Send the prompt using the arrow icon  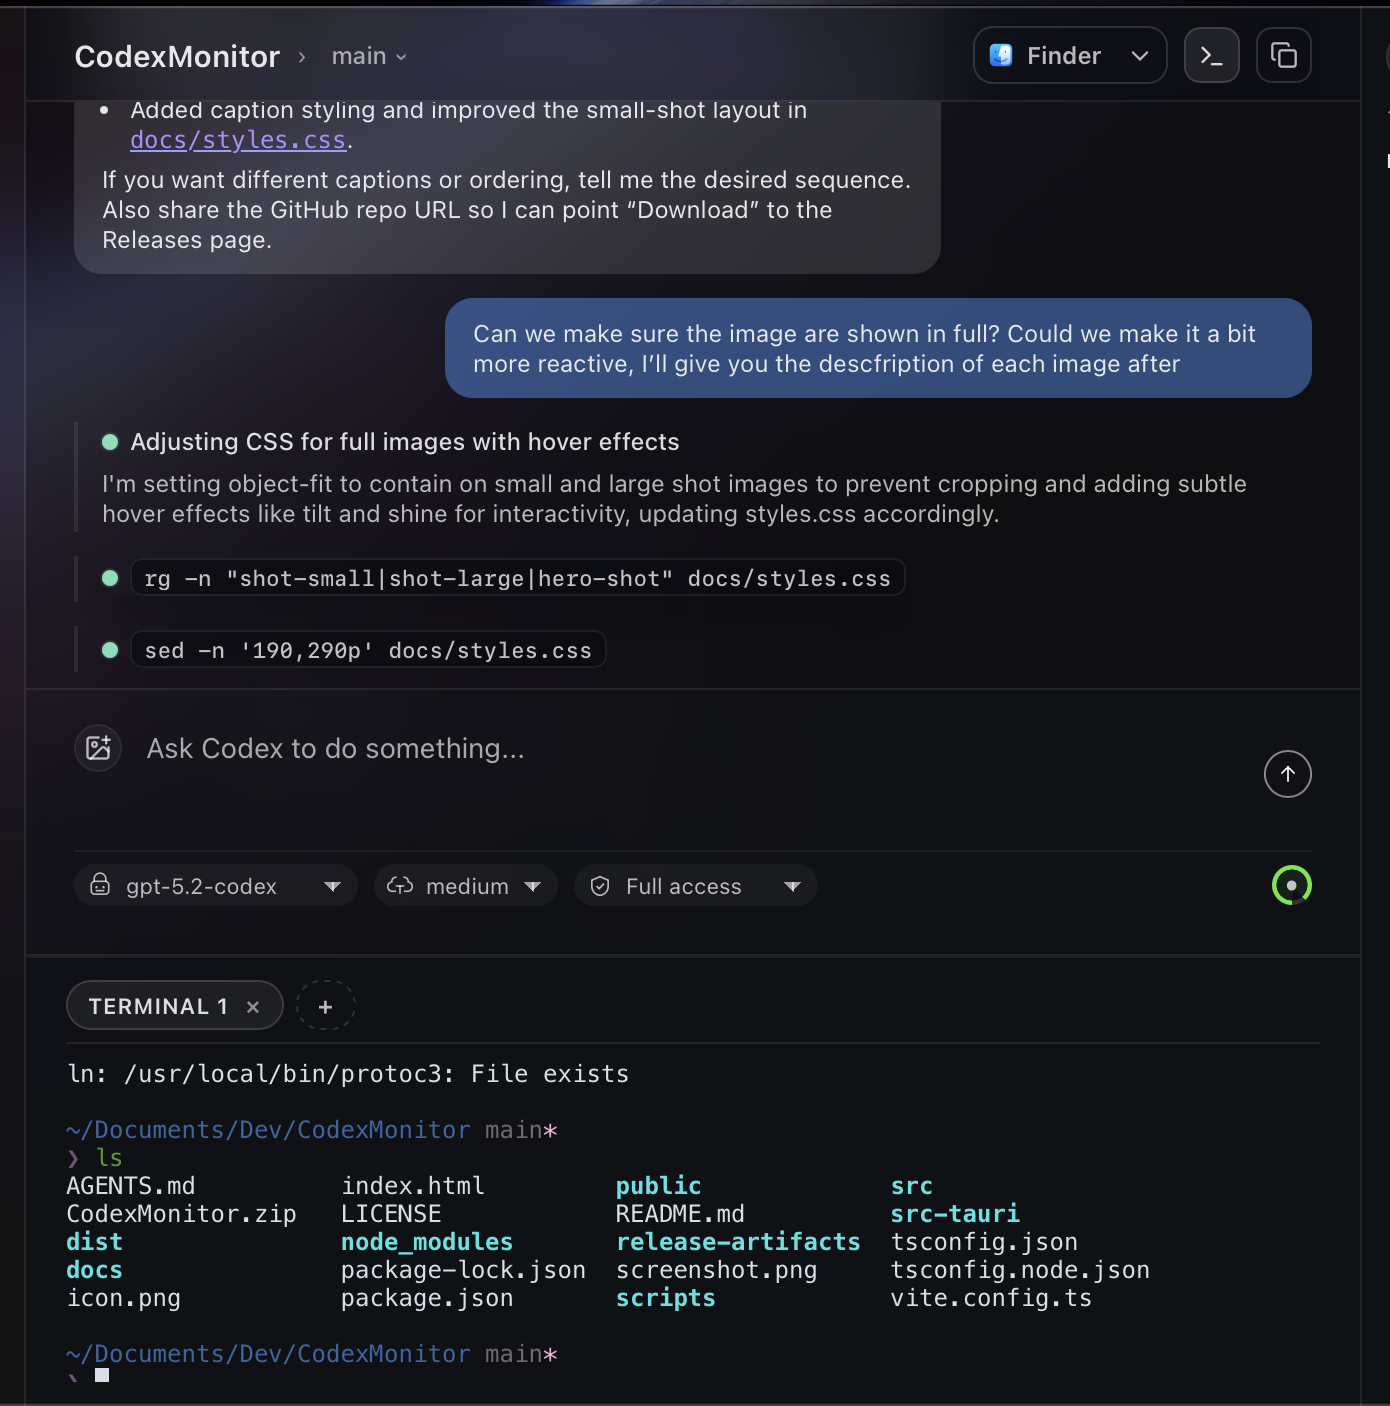coord(1287,773)
